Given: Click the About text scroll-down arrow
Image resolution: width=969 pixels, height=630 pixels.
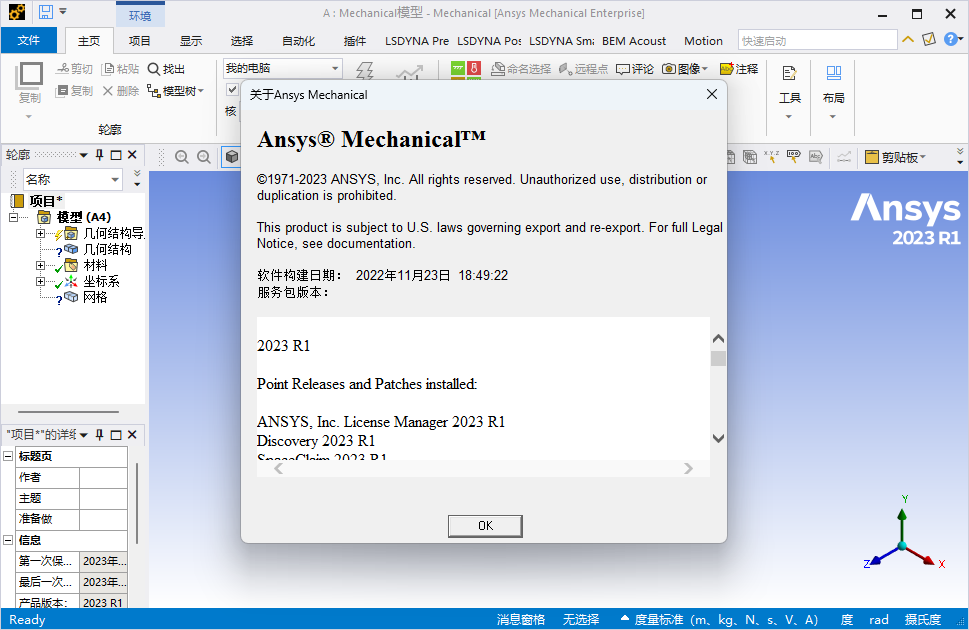Looking at the screenshot, I should pyautogui.click(x=718, y=438).
